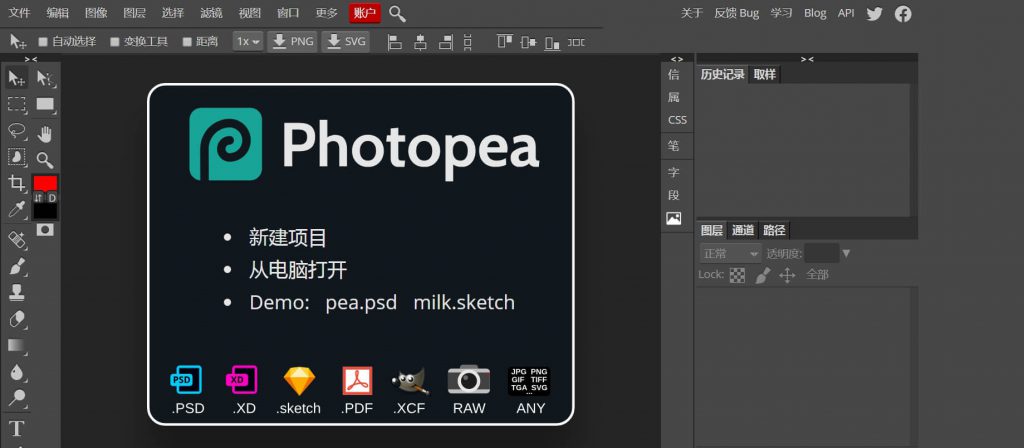
Task: Select the Gradient tool
Action: pos(16,345)
